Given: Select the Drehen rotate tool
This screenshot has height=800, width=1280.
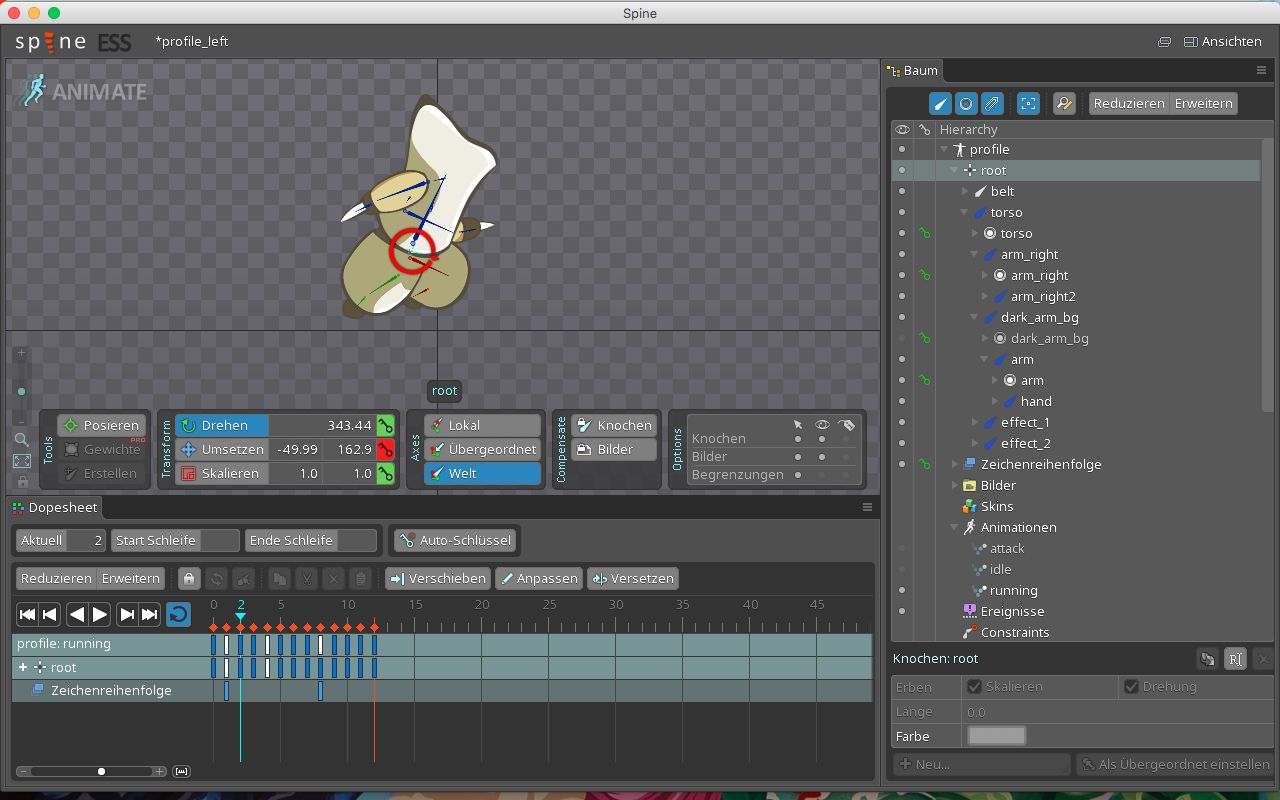Looking at the screenshot, I should pos(222,426).
